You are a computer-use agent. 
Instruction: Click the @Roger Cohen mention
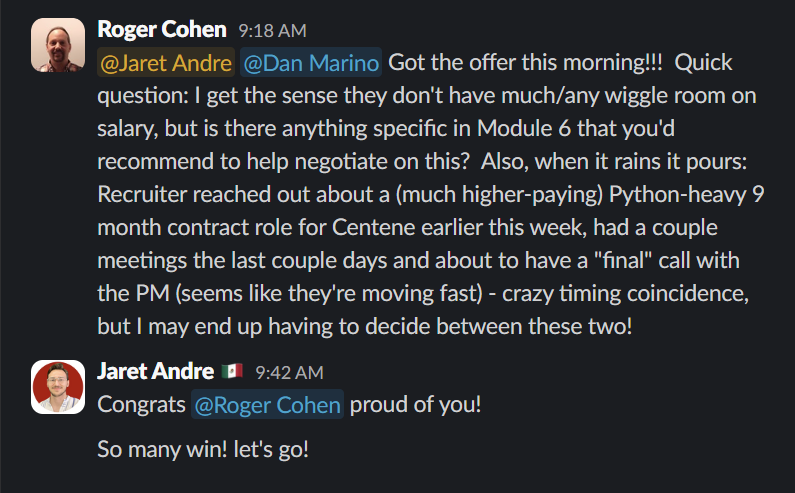point(267,406)
